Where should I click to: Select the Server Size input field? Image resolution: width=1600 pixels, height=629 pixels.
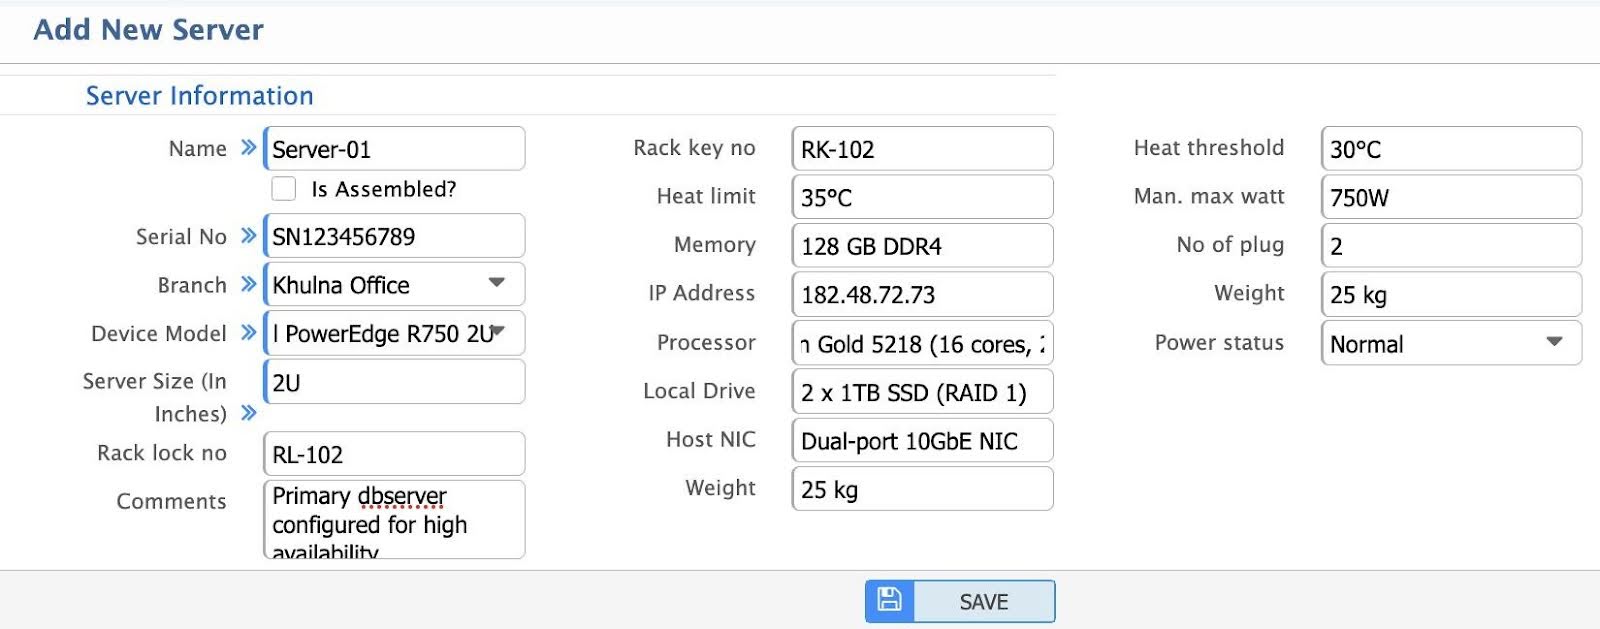[x=394, y=383]
